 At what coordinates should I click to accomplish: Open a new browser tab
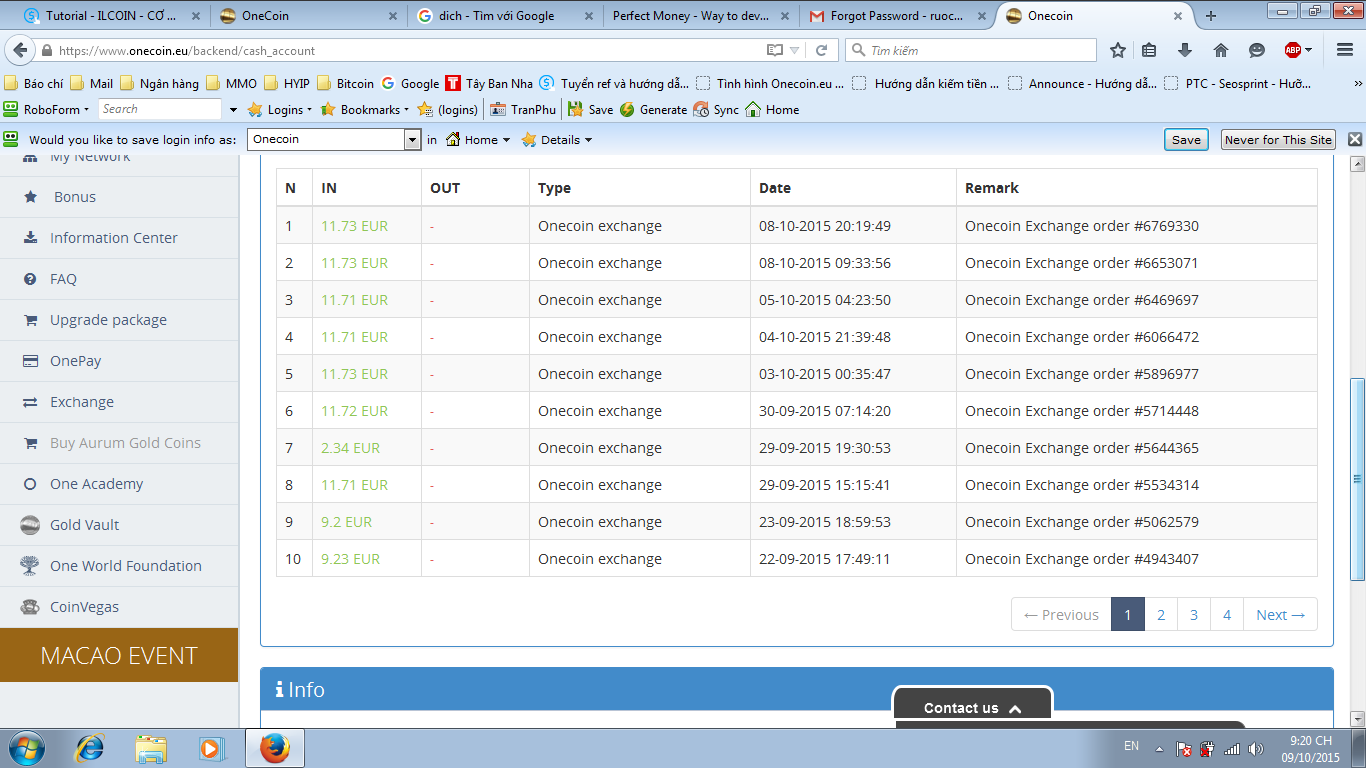[x=1211, y=15]
